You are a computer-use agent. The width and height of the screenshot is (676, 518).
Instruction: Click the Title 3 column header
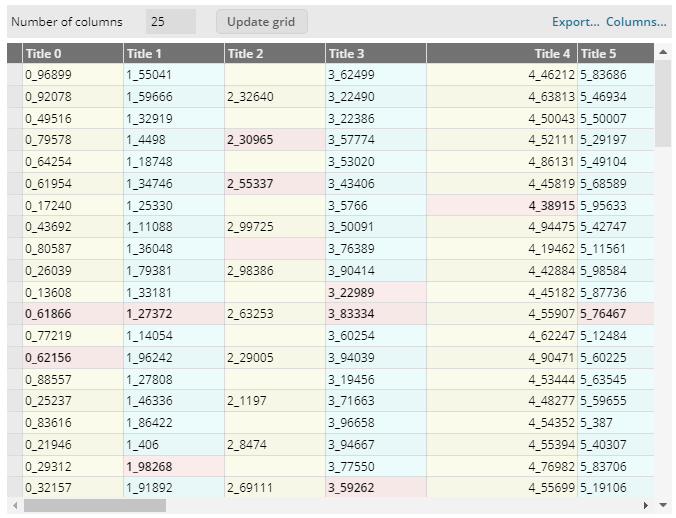(375, 54)
